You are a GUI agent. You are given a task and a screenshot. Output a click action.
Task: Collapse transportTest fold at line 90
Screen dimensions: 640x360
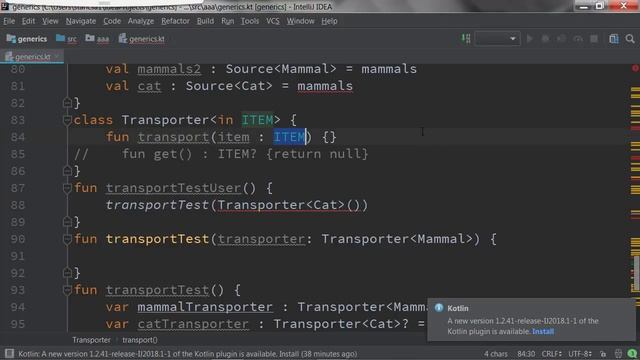click(x=67, y=239)
